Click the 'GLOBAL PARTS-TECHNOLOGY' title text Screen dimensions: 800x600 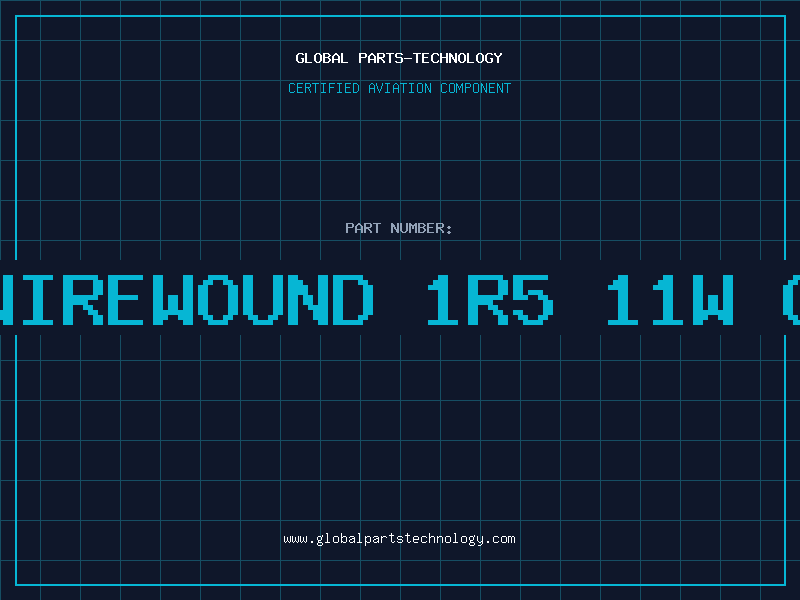pyautogui.click(x=399, y=58)
